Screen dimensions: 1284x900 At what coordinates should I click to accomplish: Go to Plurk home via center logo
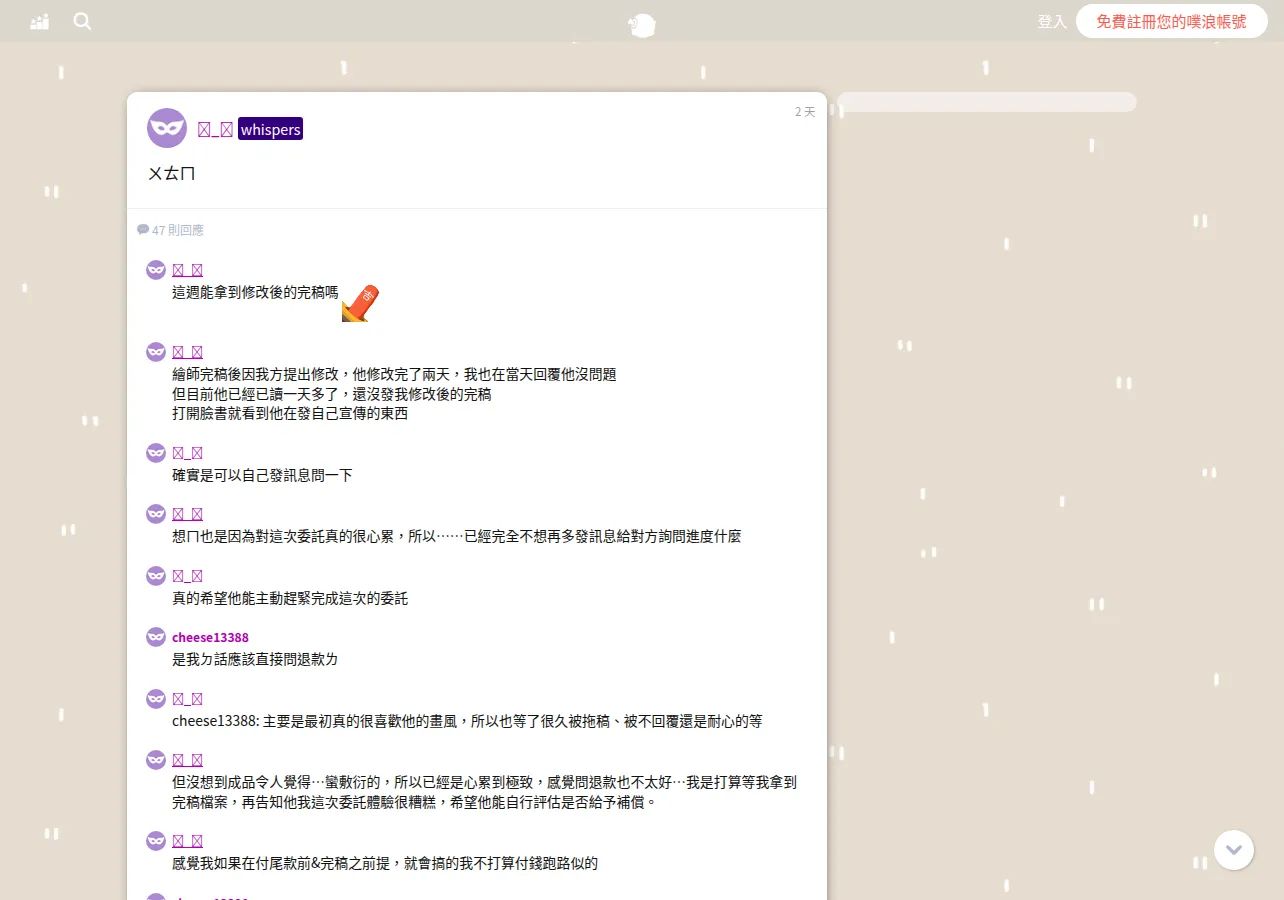click(x=642, y=25)
